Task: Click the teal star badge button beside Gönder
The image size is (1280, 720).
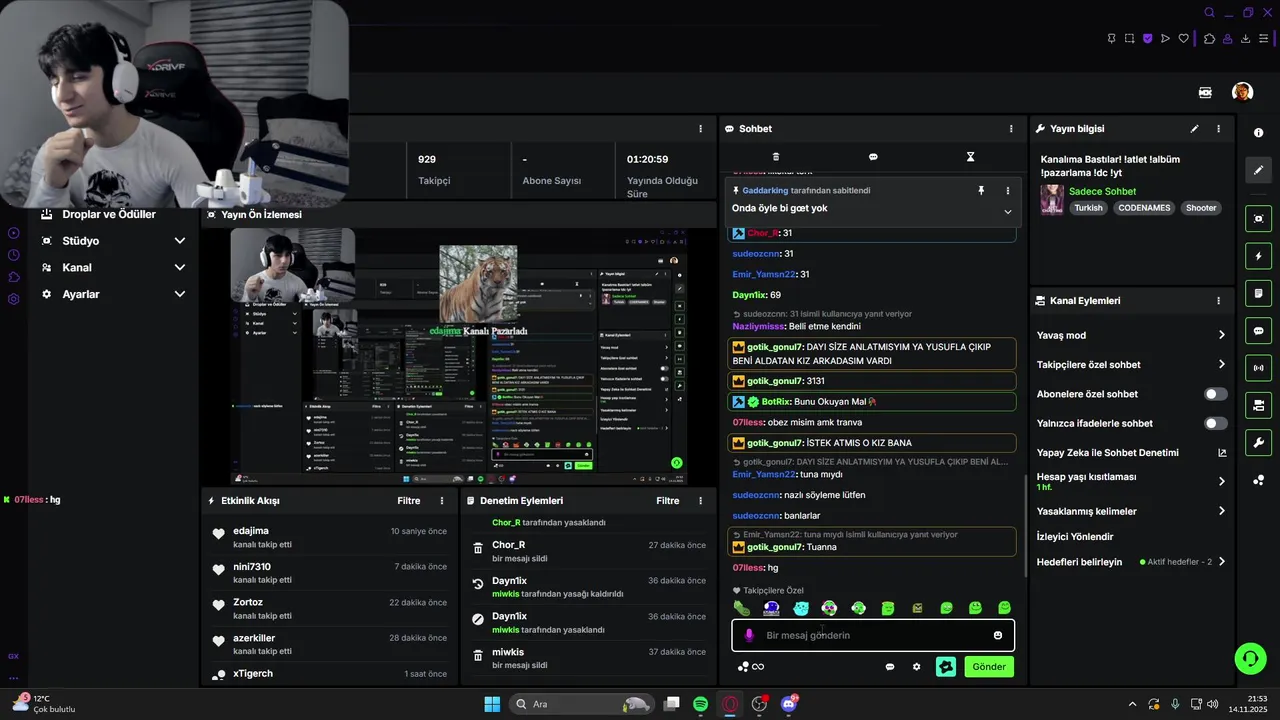Action: (946, 667)
